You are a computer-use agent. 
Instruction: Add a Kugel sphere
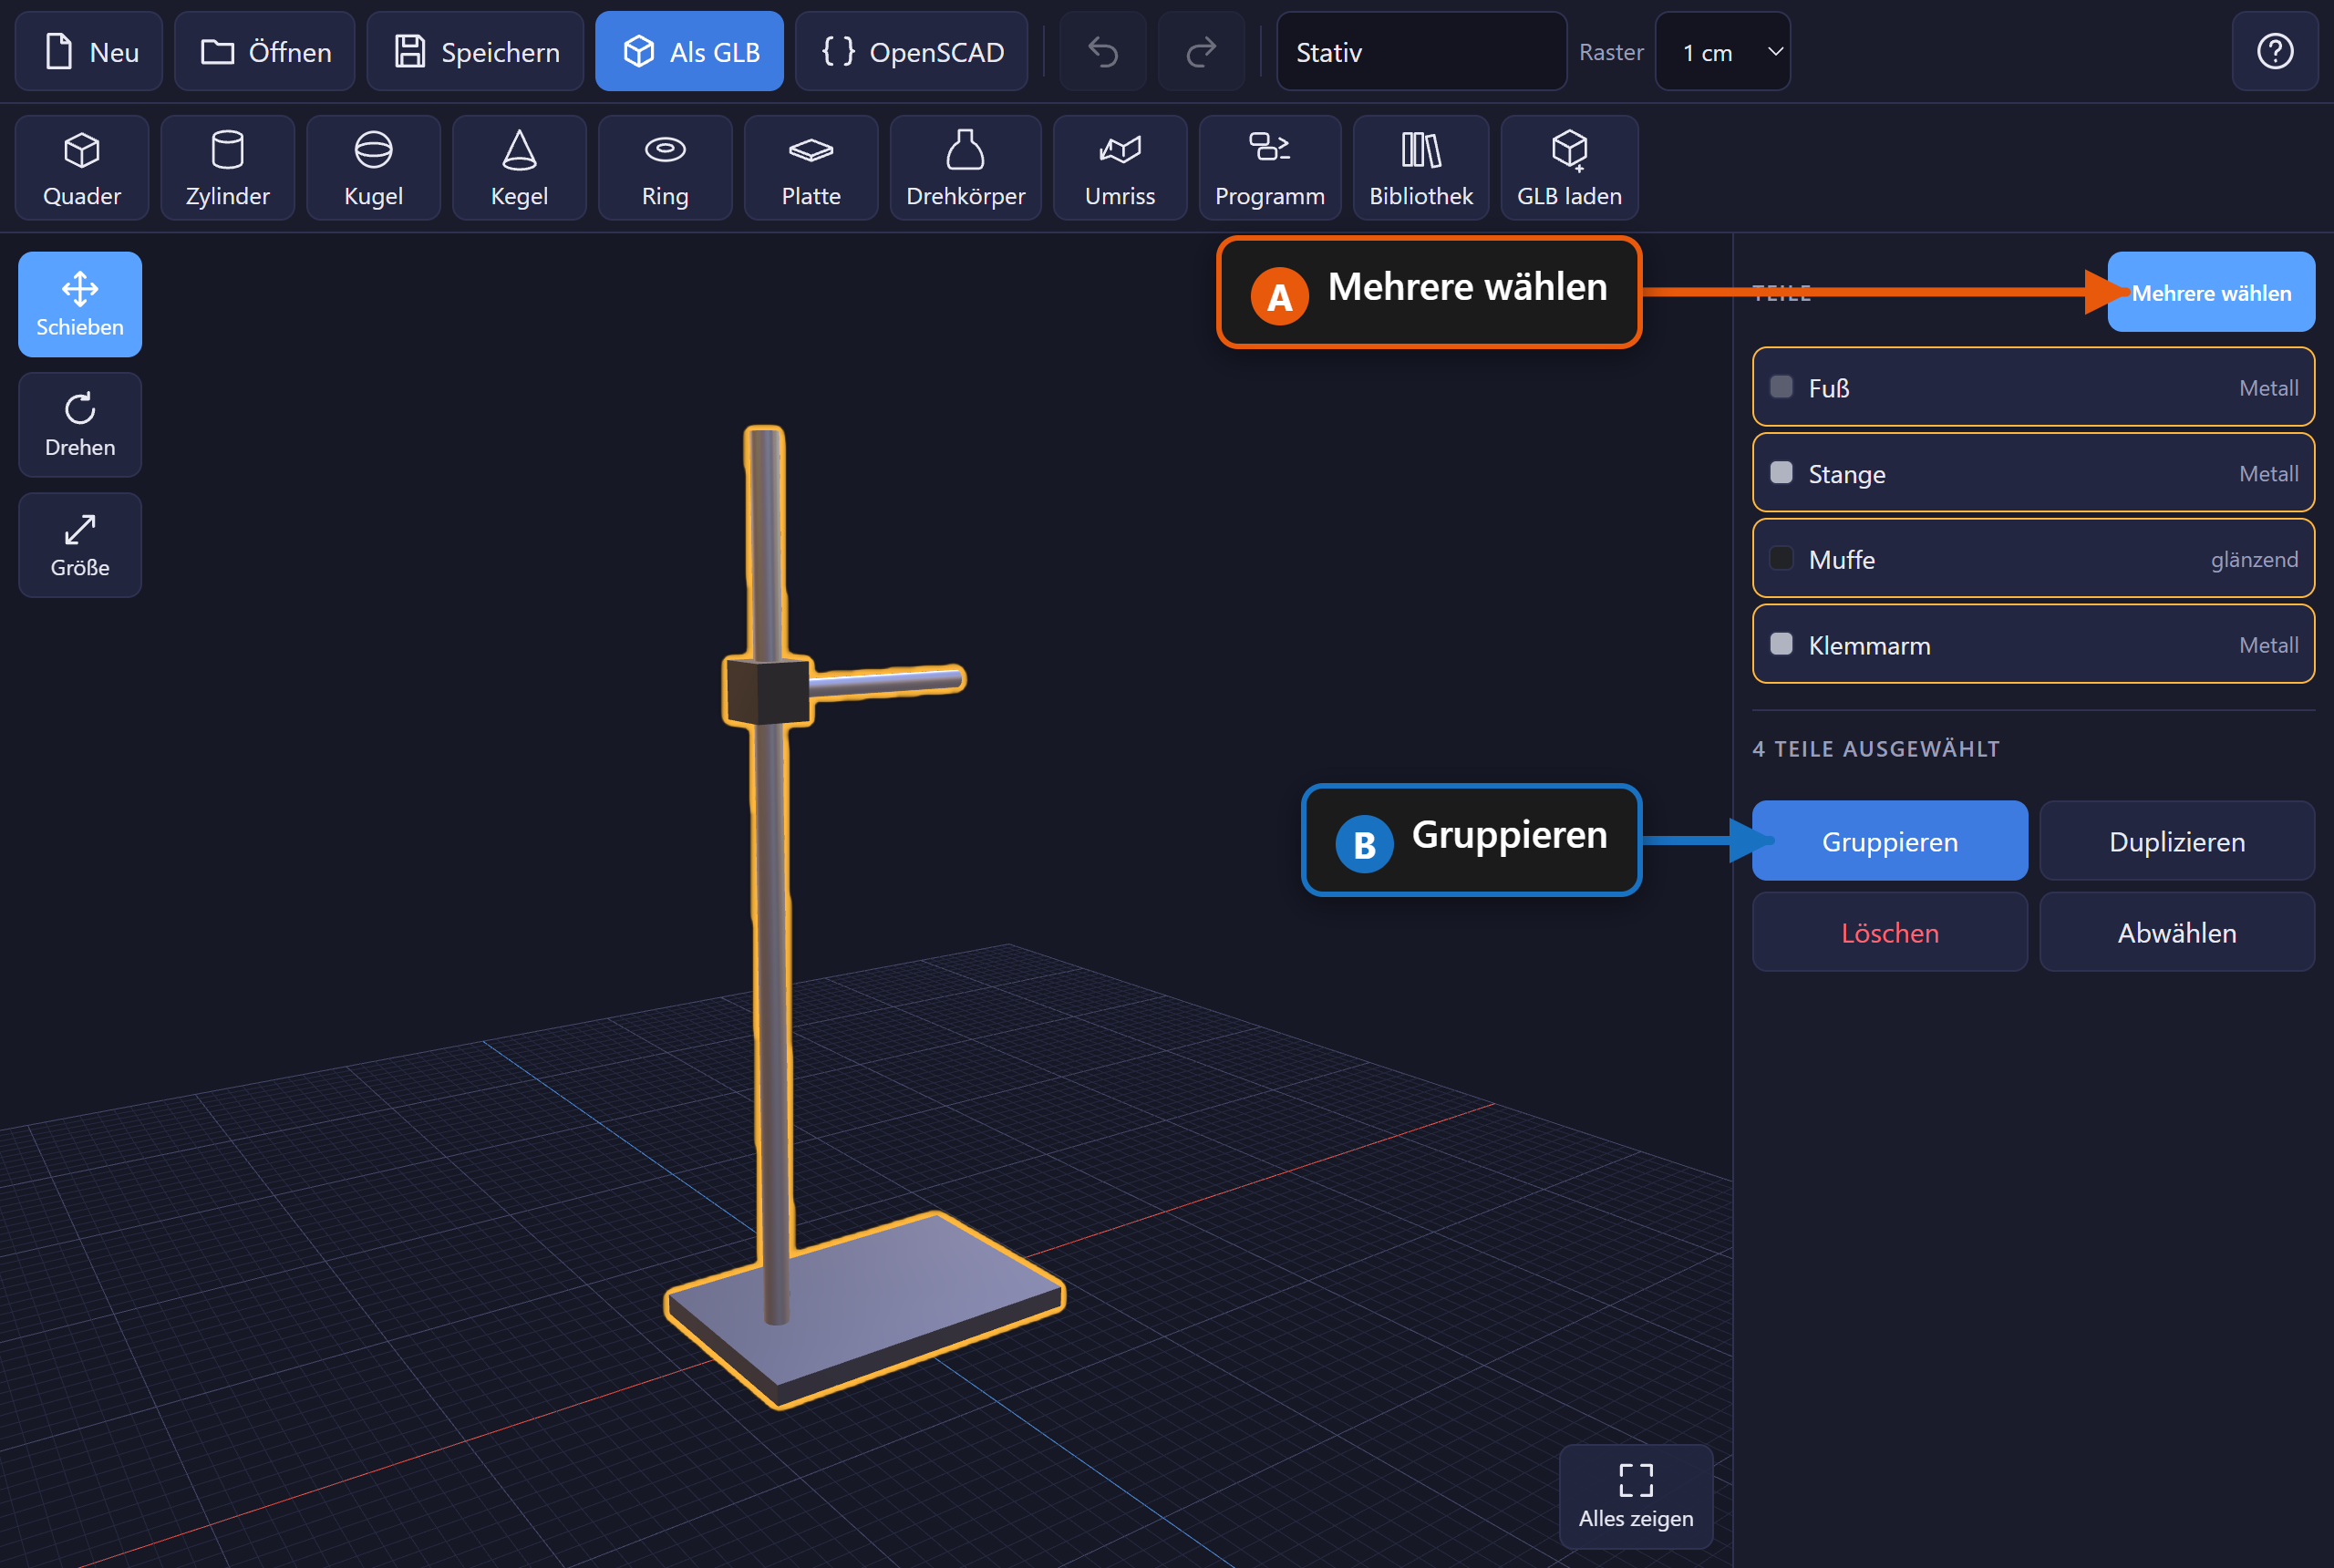pos(374,167)
